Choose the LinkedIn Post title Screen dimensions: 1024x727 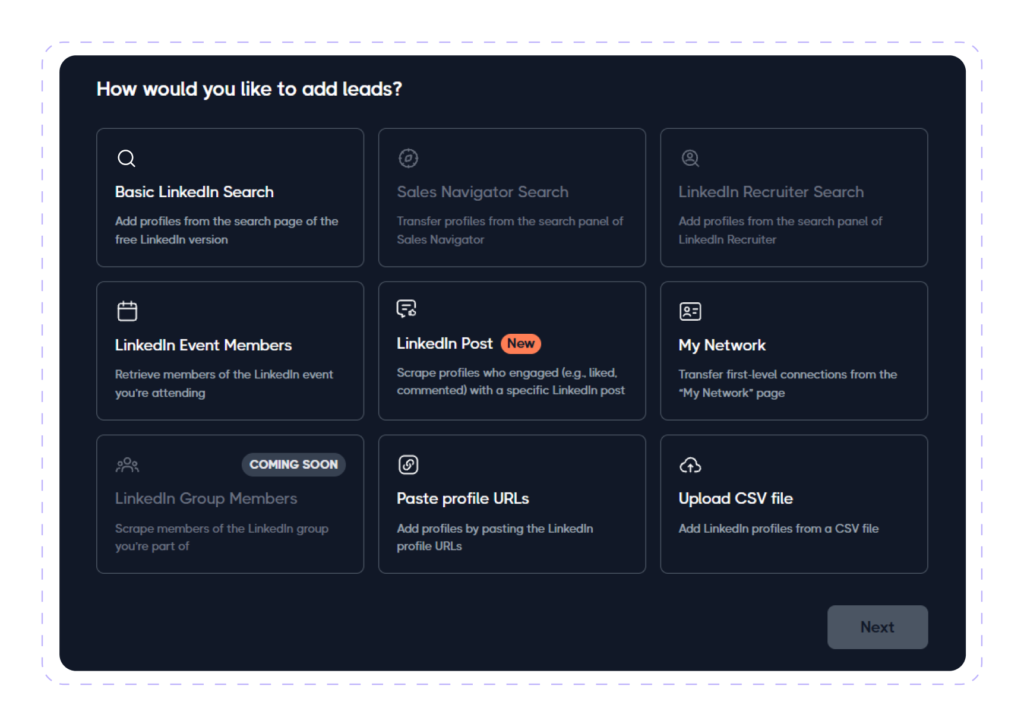445,344
